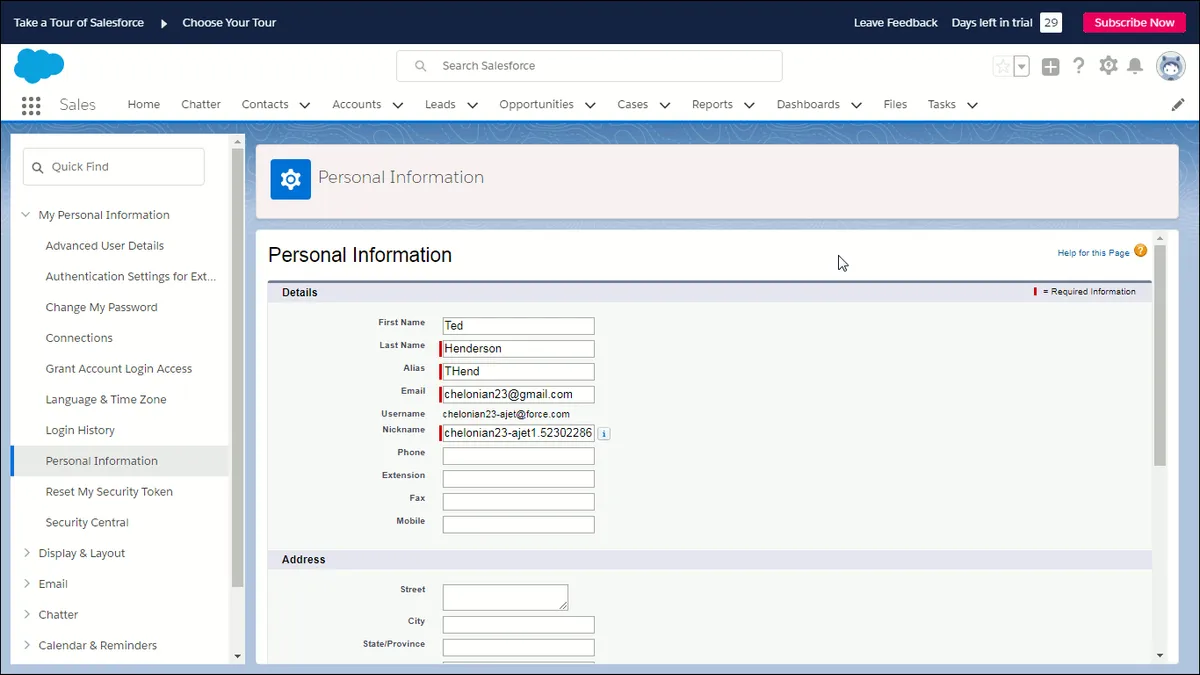Click the First Name field
Viewport: 1200px width, 675px height.
[x=519, y=326]
